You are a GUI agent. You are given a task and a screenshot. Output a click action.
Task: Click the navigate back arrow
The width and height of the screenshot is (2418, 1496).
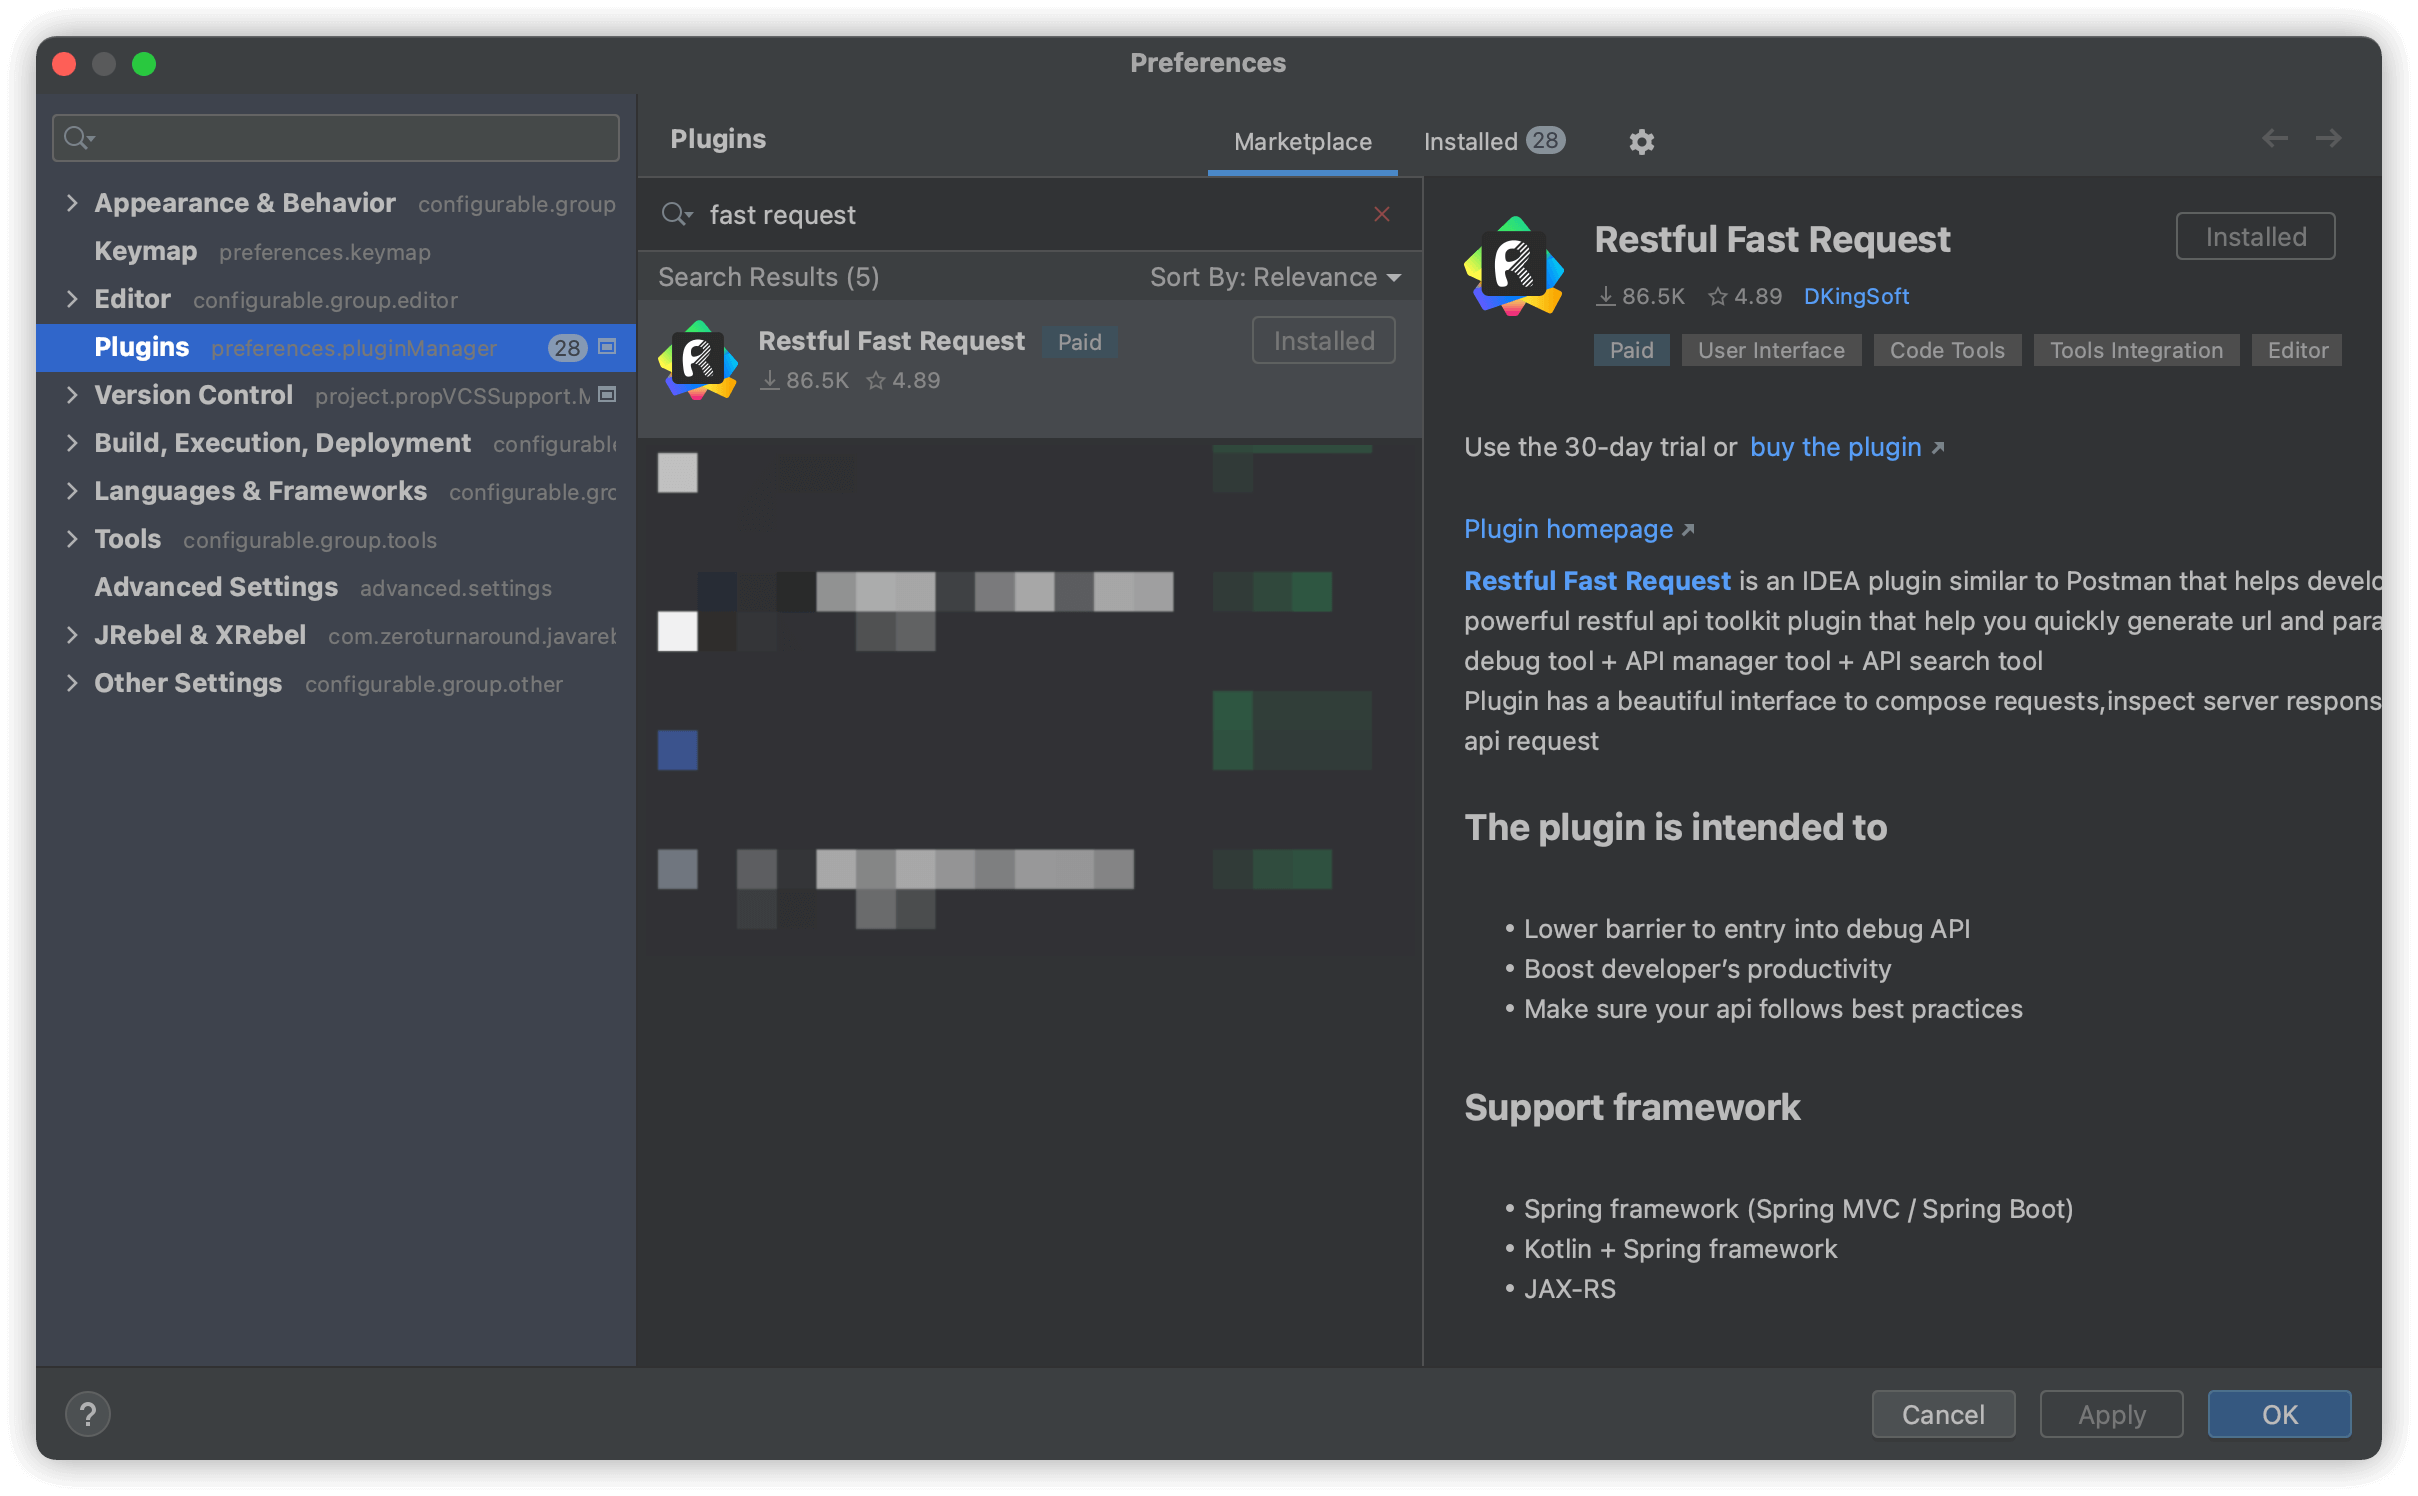click(2274, 138)
